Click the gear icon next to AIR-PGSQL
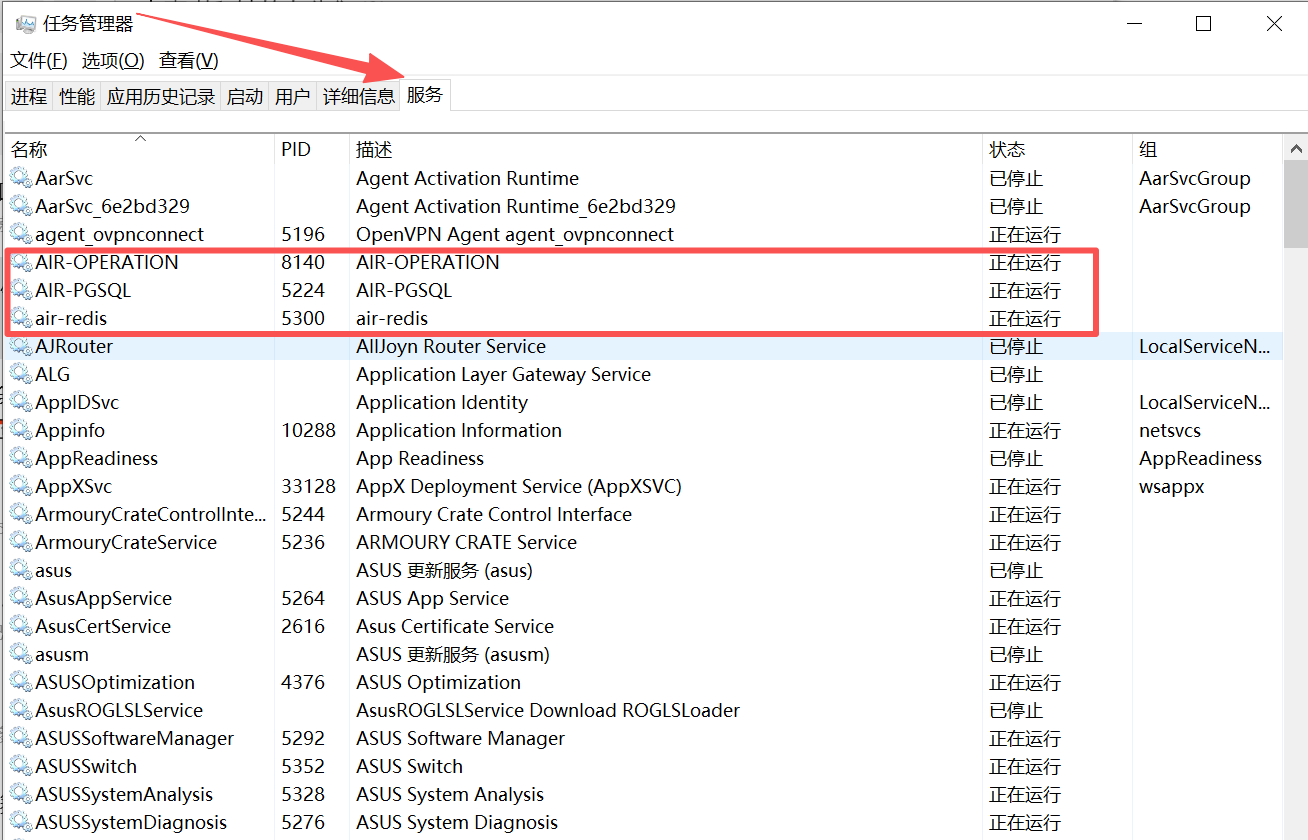The height and width of the screenshot is (840, 1308). point(21,291)
